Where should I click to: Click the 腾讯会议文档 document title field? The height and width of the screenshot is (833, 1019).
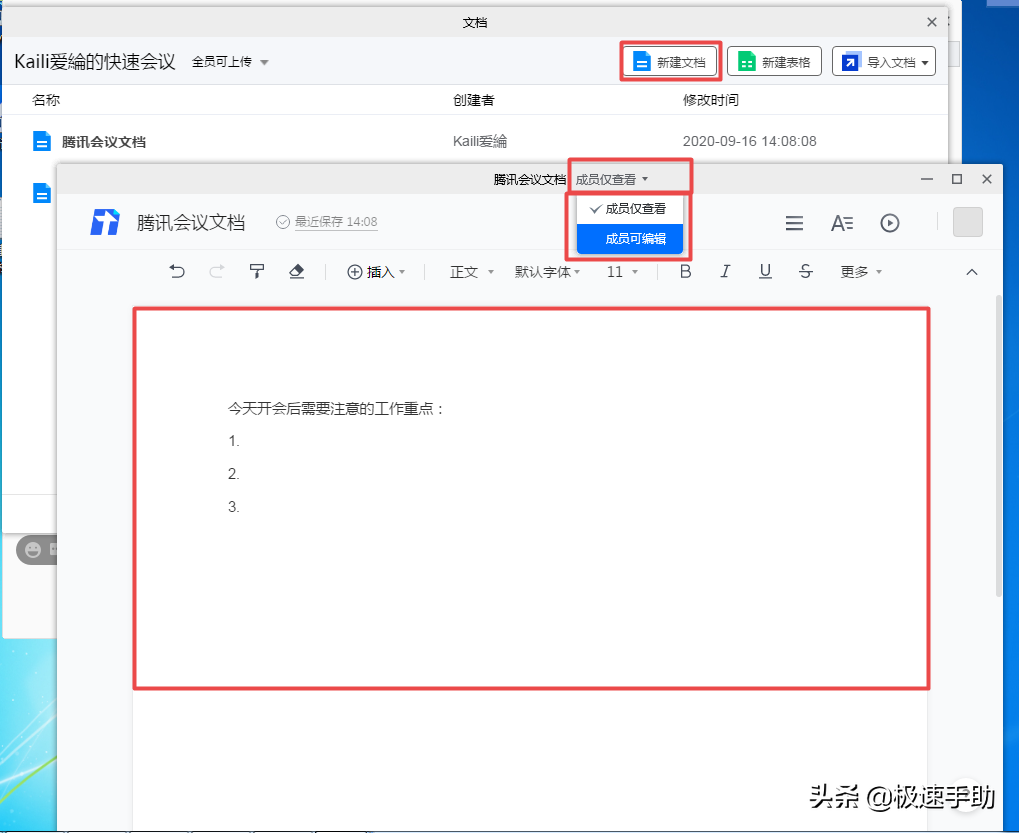coord(190,223)
